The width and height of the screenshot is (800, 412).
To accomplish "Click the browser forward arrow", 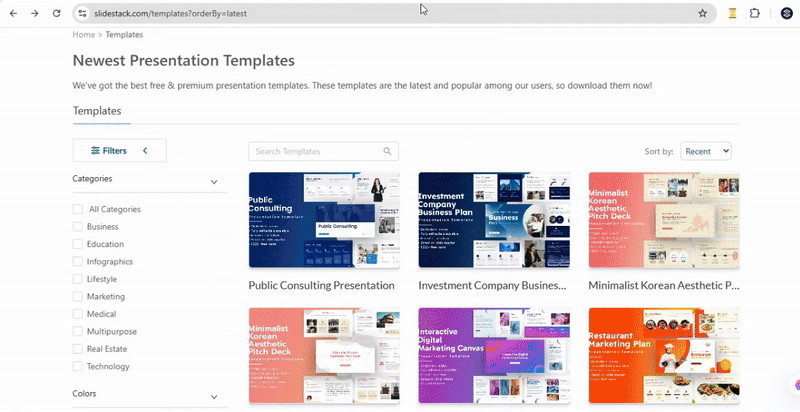I will (x=34, y=14).
